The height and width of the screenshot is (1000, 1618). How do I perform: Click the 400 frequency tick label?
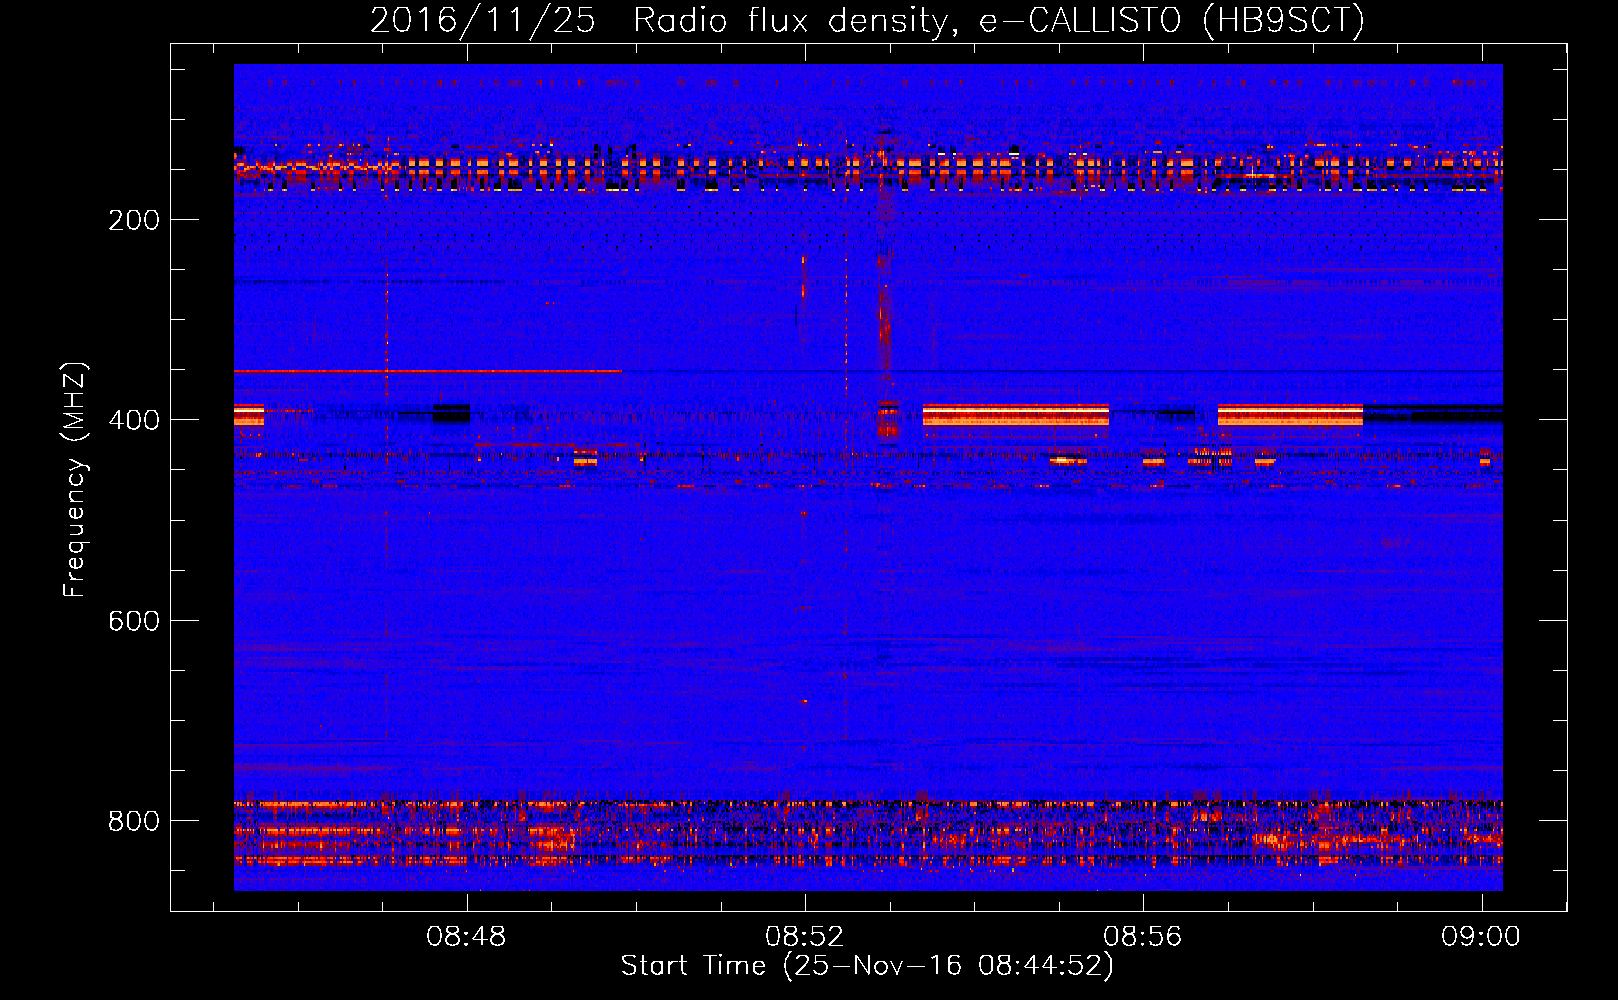[x=134, y=420]
